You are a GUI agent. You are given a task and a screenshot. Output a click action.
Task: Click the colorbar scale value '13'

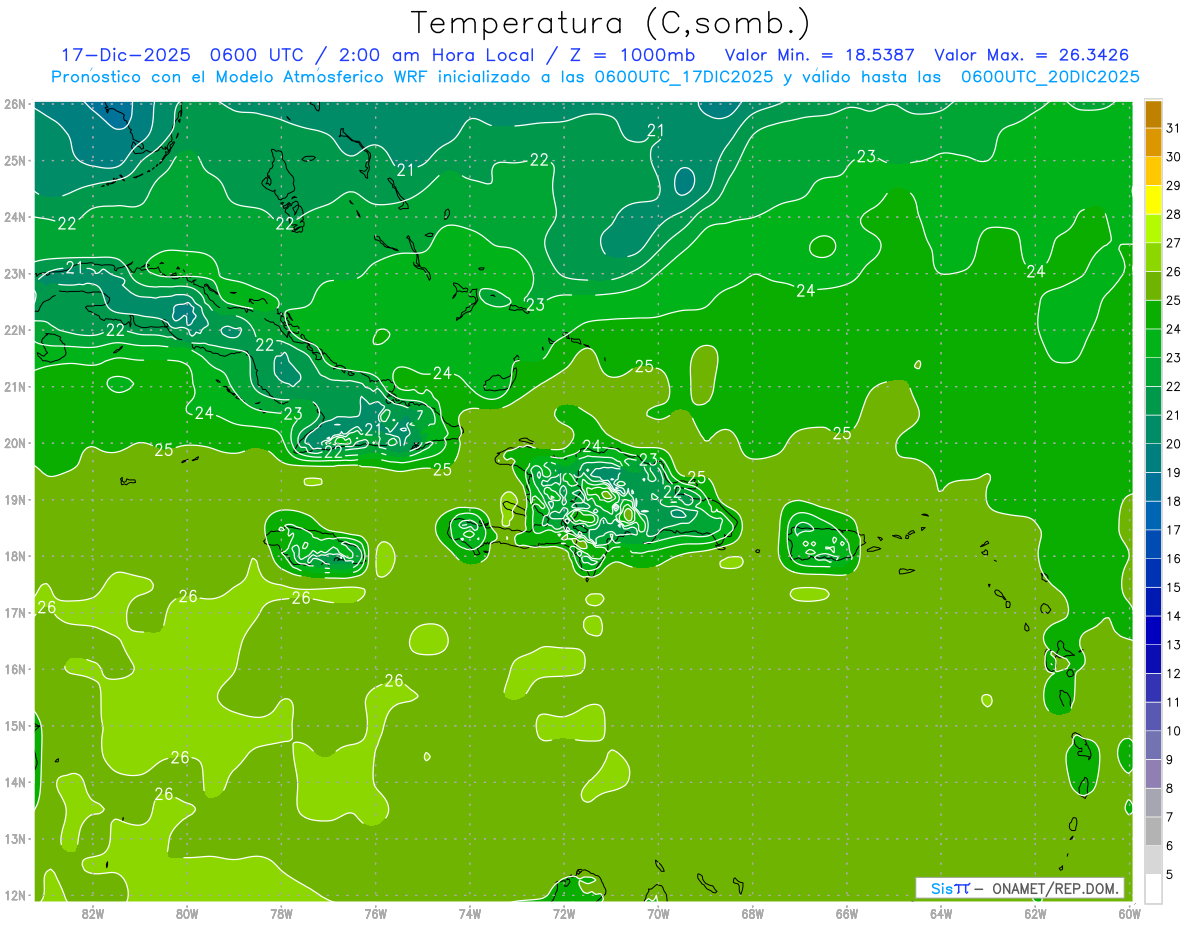point(1174,645)
